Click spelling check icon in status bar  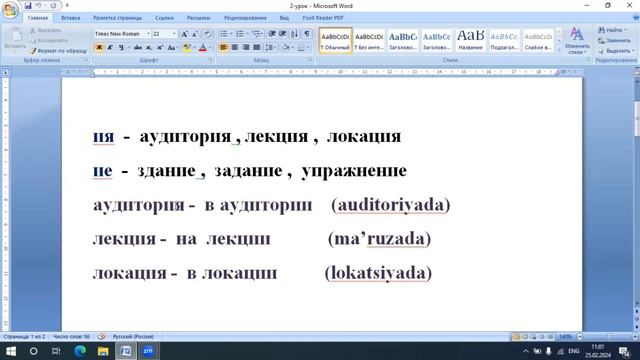point(101,337)
